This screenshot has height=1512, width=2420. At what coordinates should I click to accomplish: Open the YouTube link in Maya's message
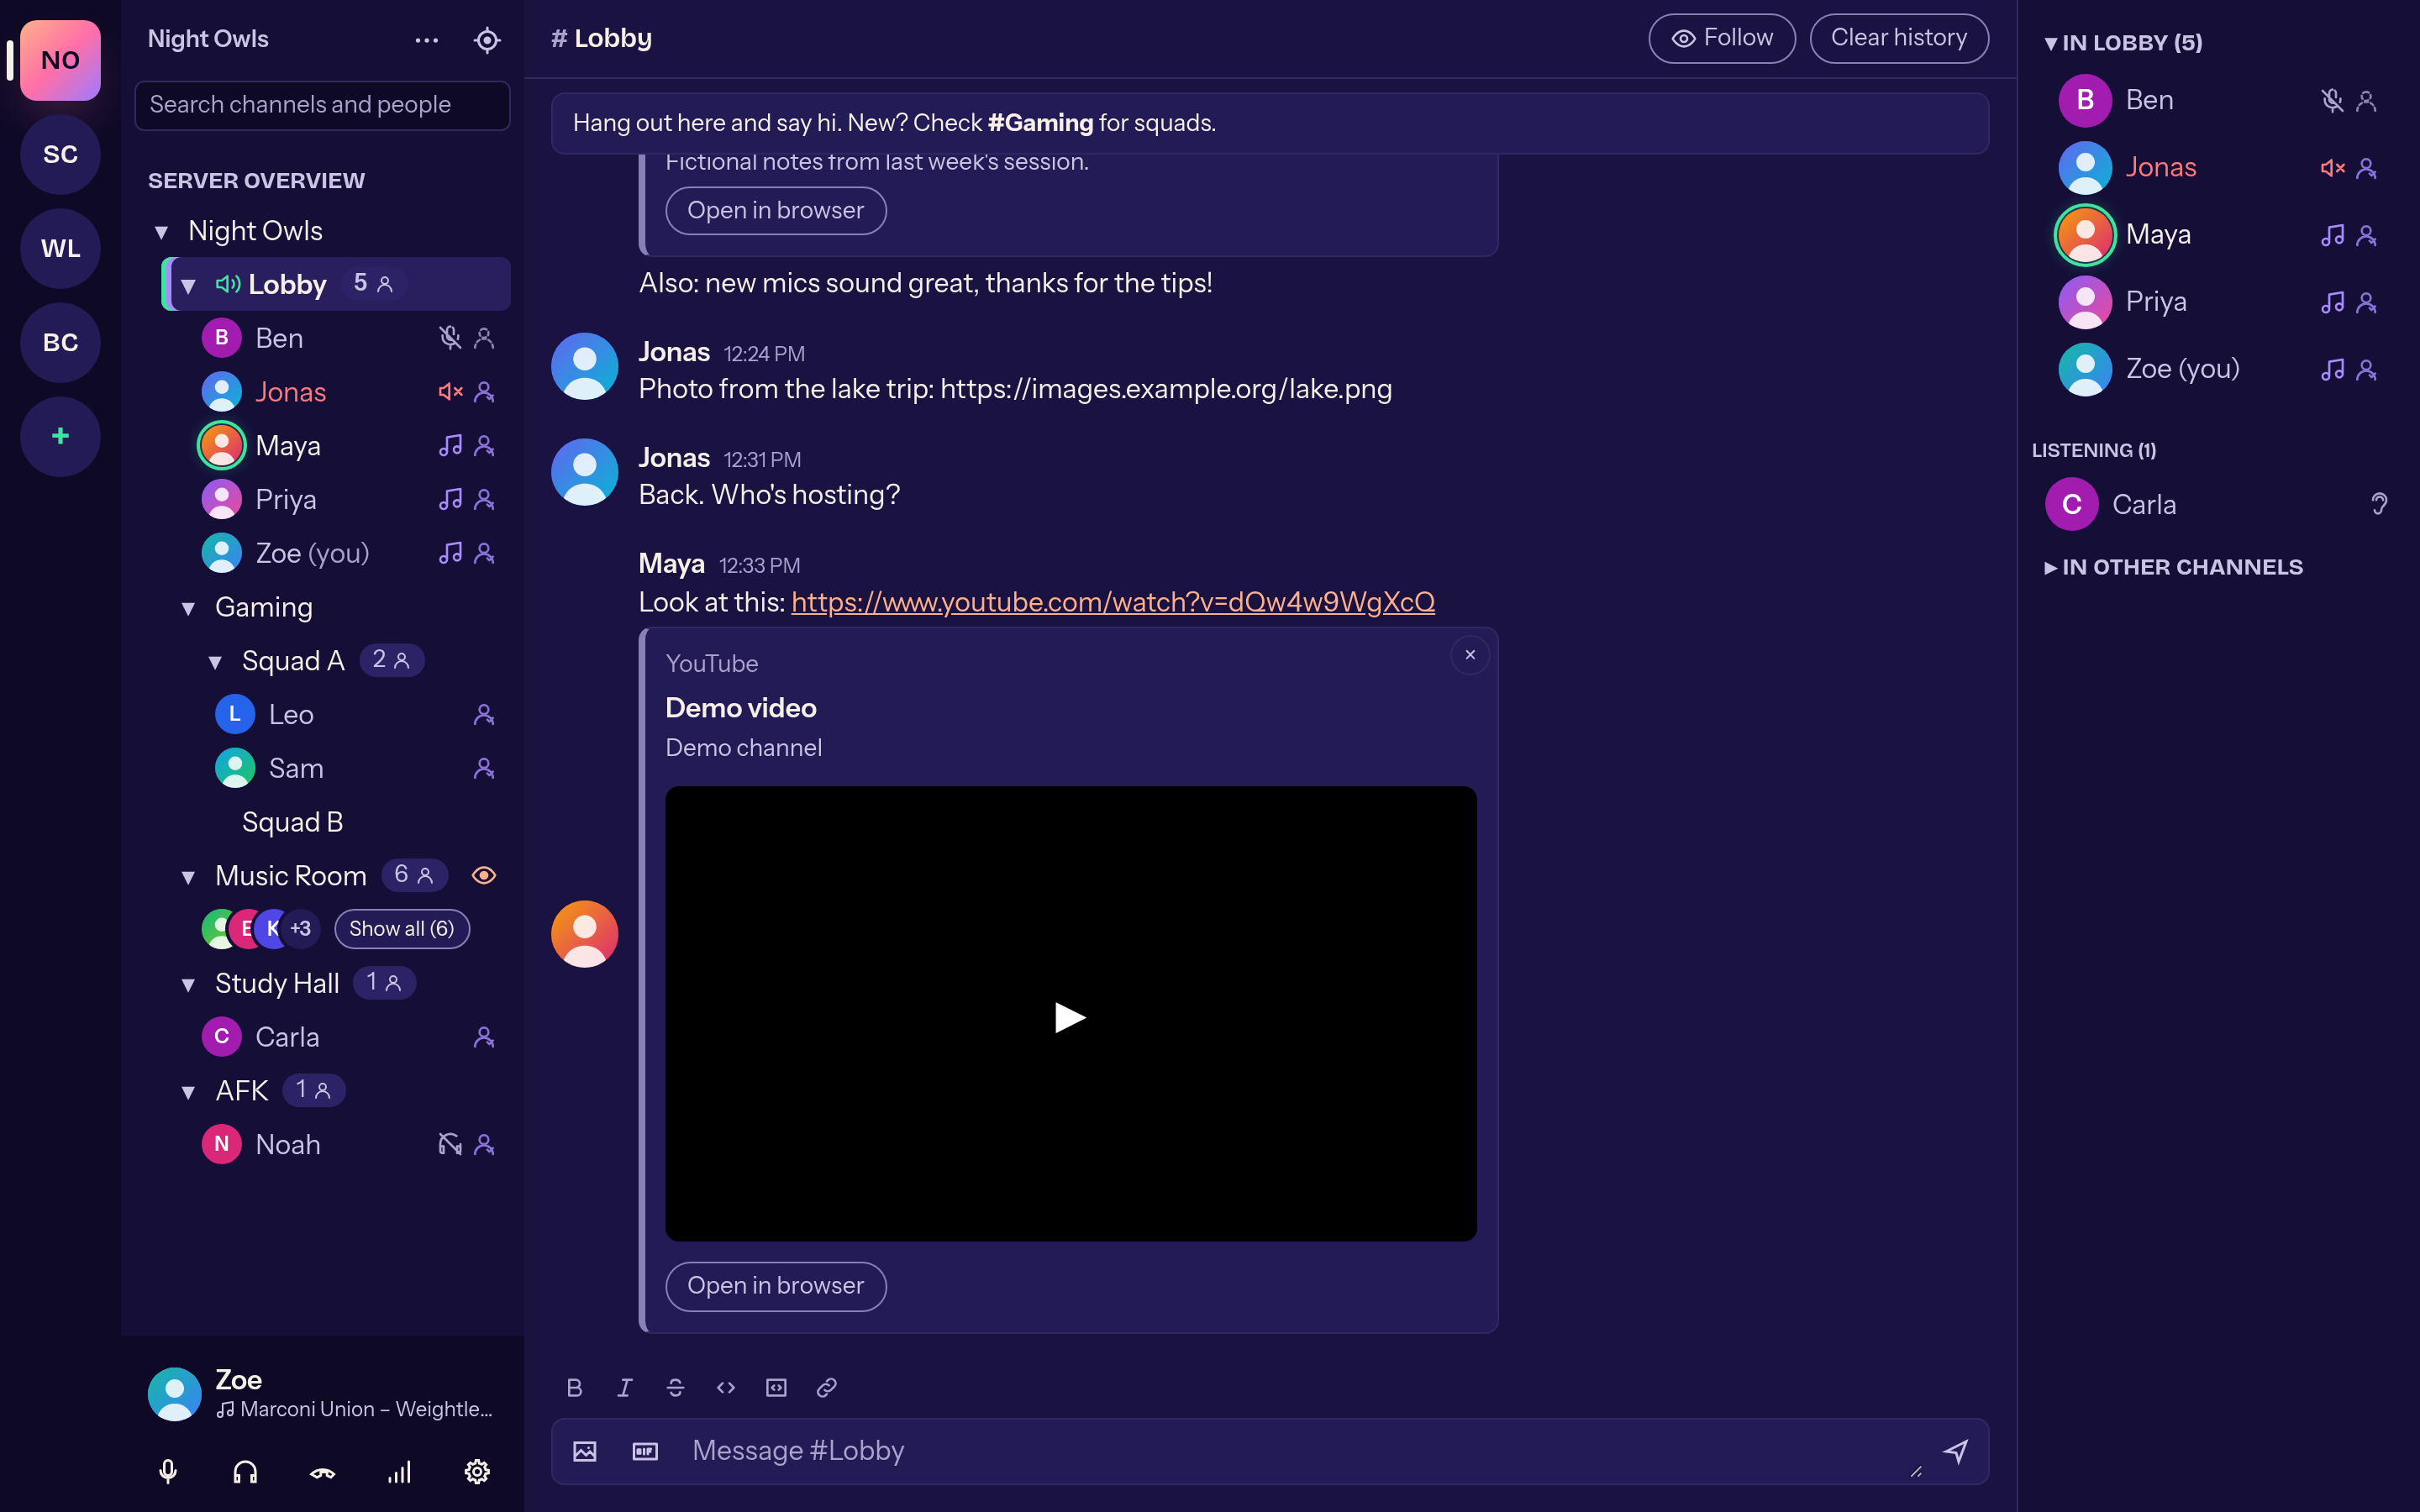[x=1113, y=602]
